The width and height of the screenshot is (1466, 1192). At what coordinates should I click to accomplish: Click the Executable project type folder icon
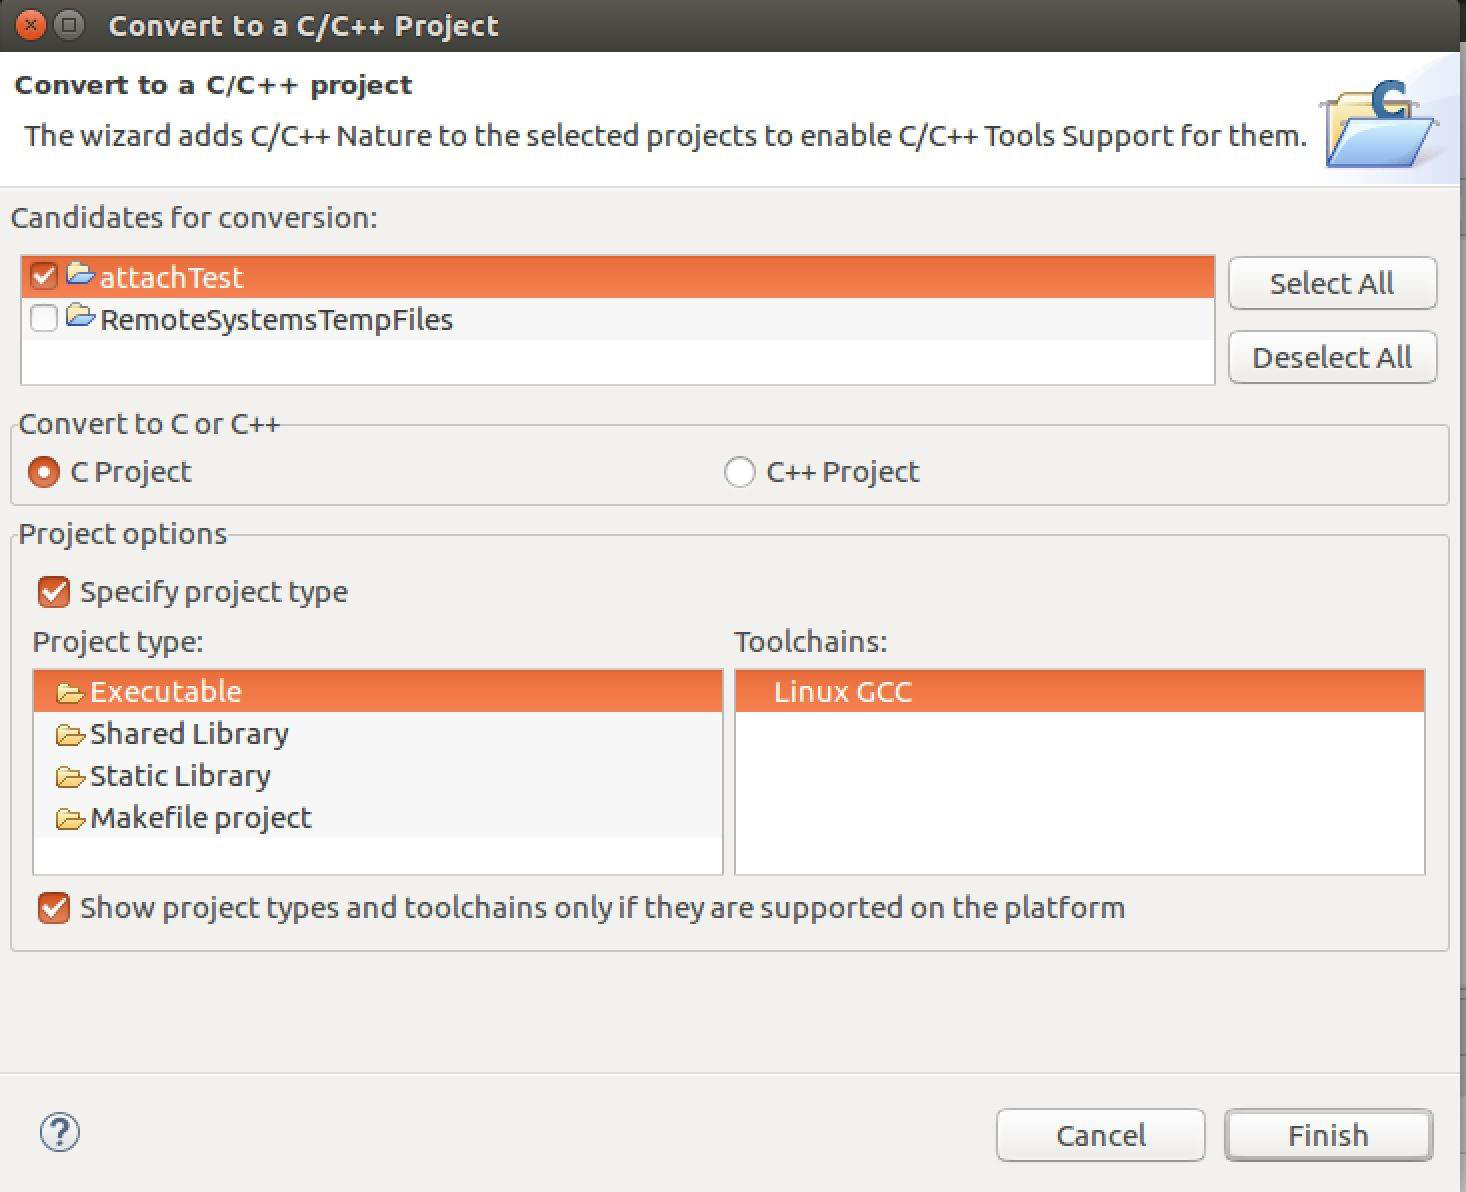[x=68, y=690]
